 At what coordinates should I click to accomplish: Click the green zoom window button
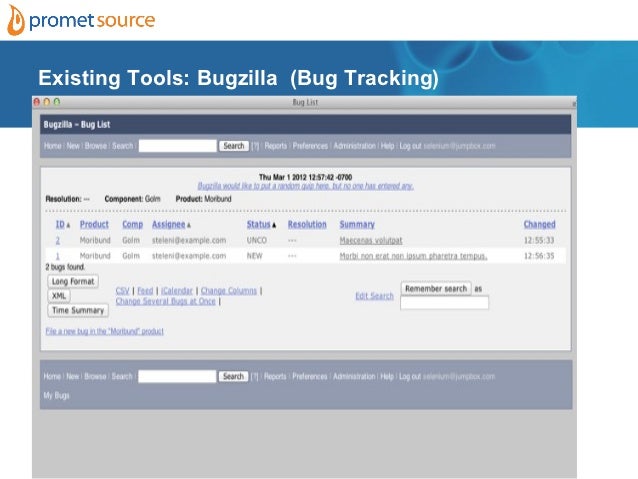tap(57, 102)
